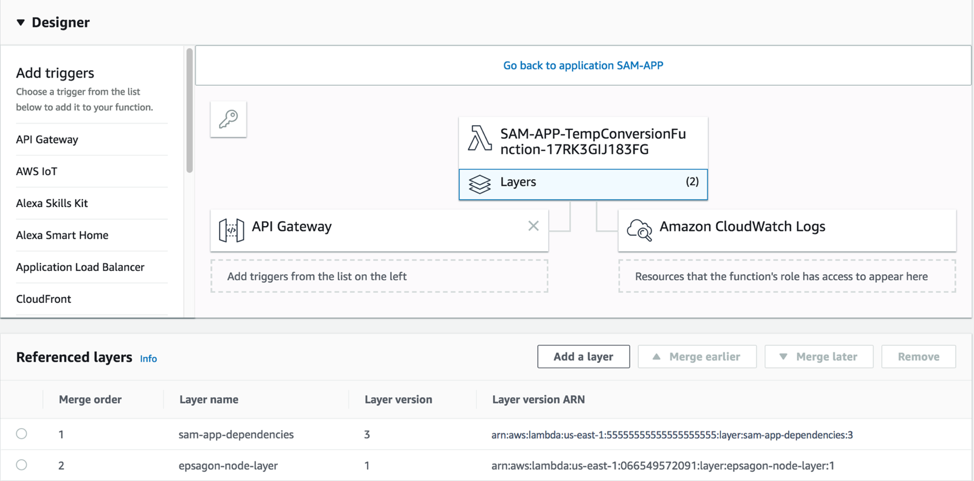Image resolution: width=974 pixels, height=481 pixels.
Task: Click the sam-app-dependencies layer name
Action: coord(236,434)
